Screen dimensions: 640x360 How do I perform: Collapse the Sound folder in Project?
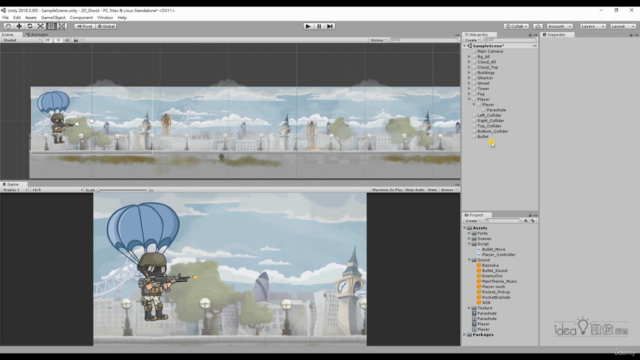click(469, 260)
